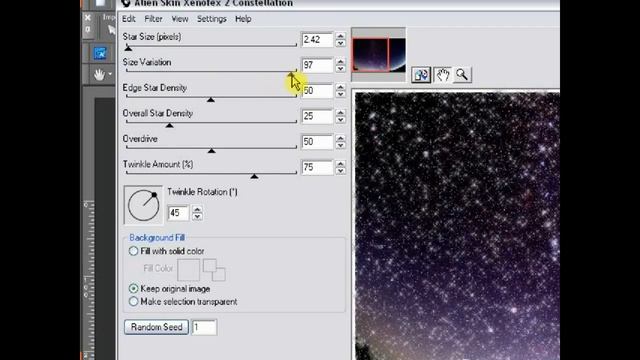Click the starry sky preview image

(457, 226)
